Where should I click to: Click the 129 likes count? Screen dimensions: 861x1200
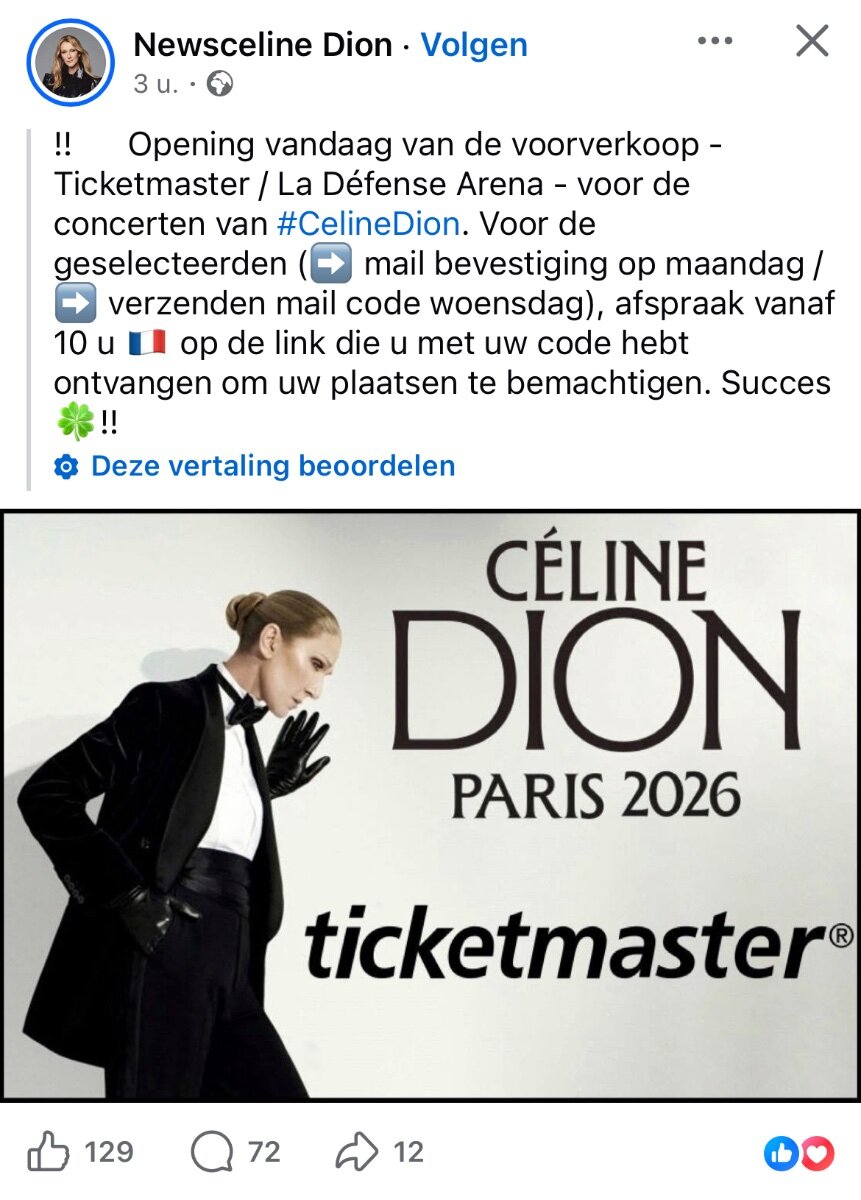click(109, 1153)
